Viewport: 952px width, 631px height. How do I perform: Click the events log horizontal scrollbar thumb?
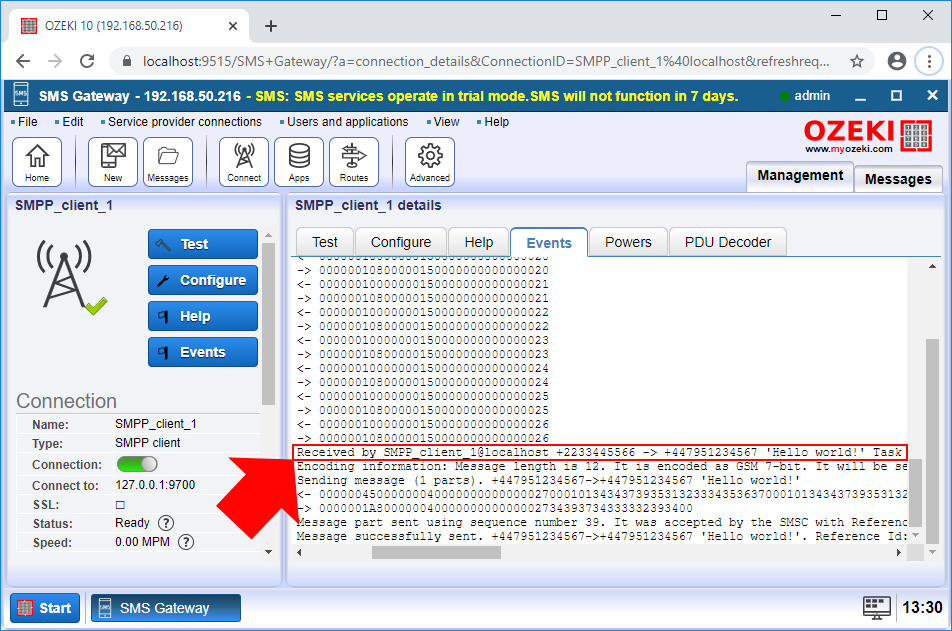(436, 553)
